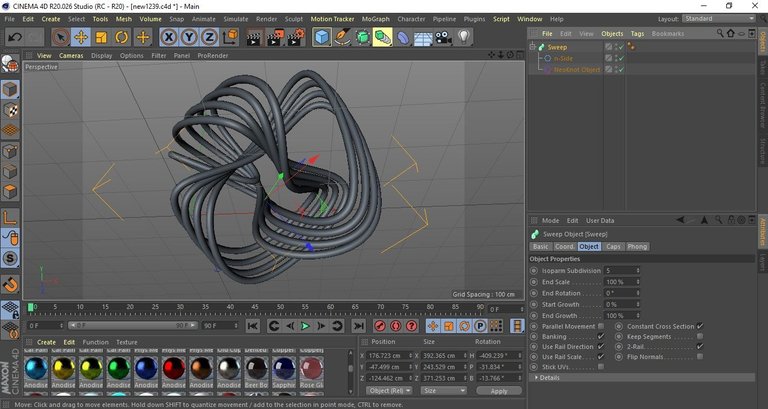Select the n-Side object in tree
Image resolution: width=768 pixels, height=409 pixels.
(563, 58)
